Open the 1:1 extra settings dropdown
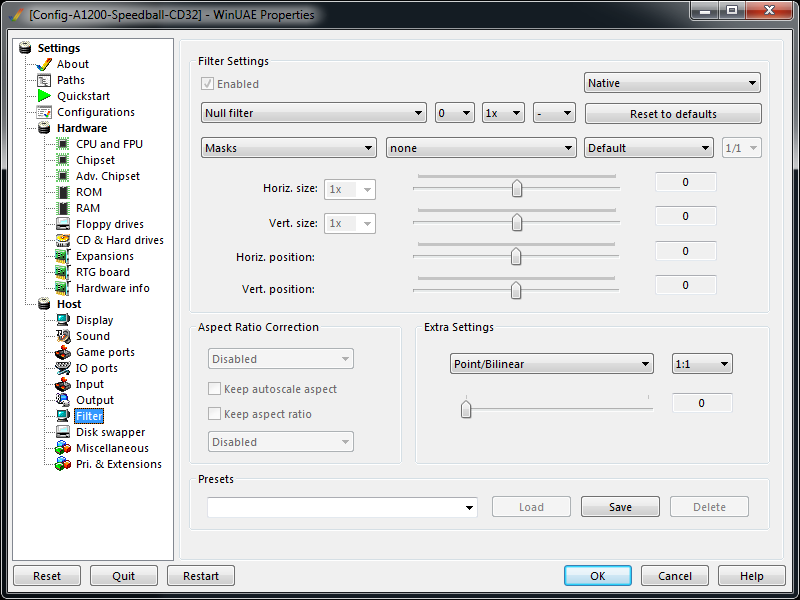Image resolution: width=800 pixels, height=600 pixels. 702,364
